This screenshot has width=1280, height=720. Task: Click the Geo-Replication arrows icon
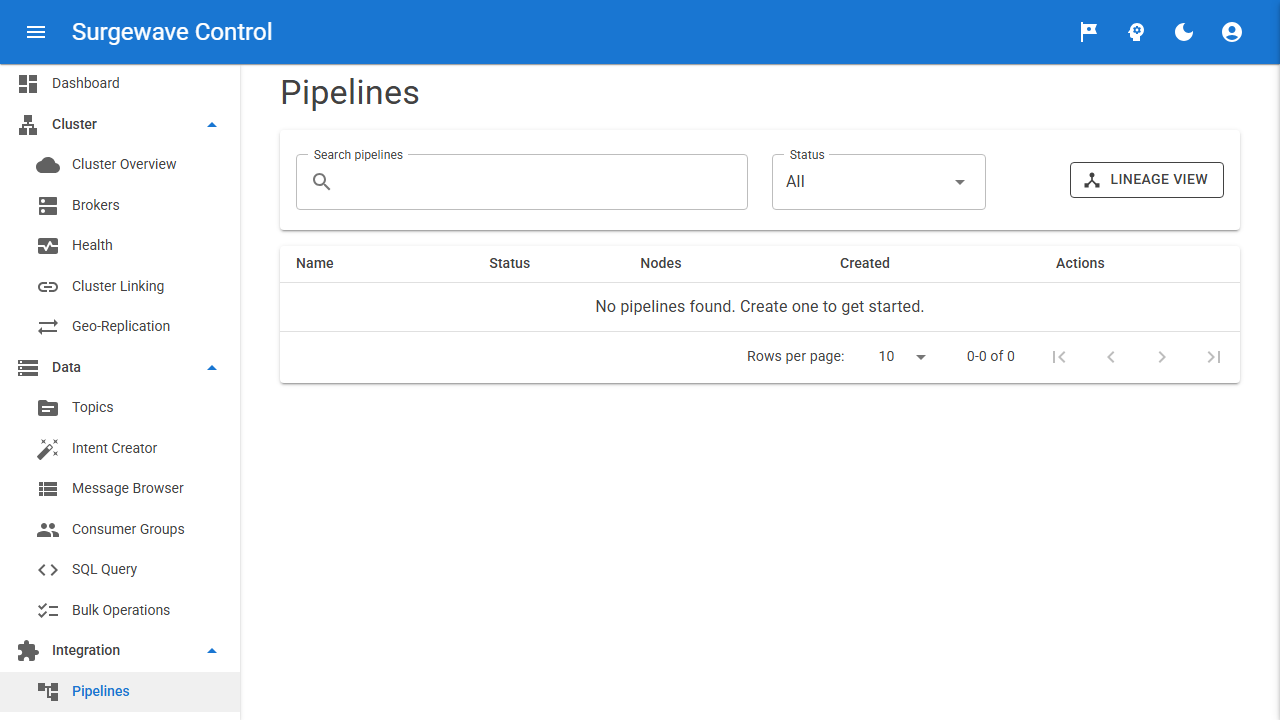tap(48, 327)
